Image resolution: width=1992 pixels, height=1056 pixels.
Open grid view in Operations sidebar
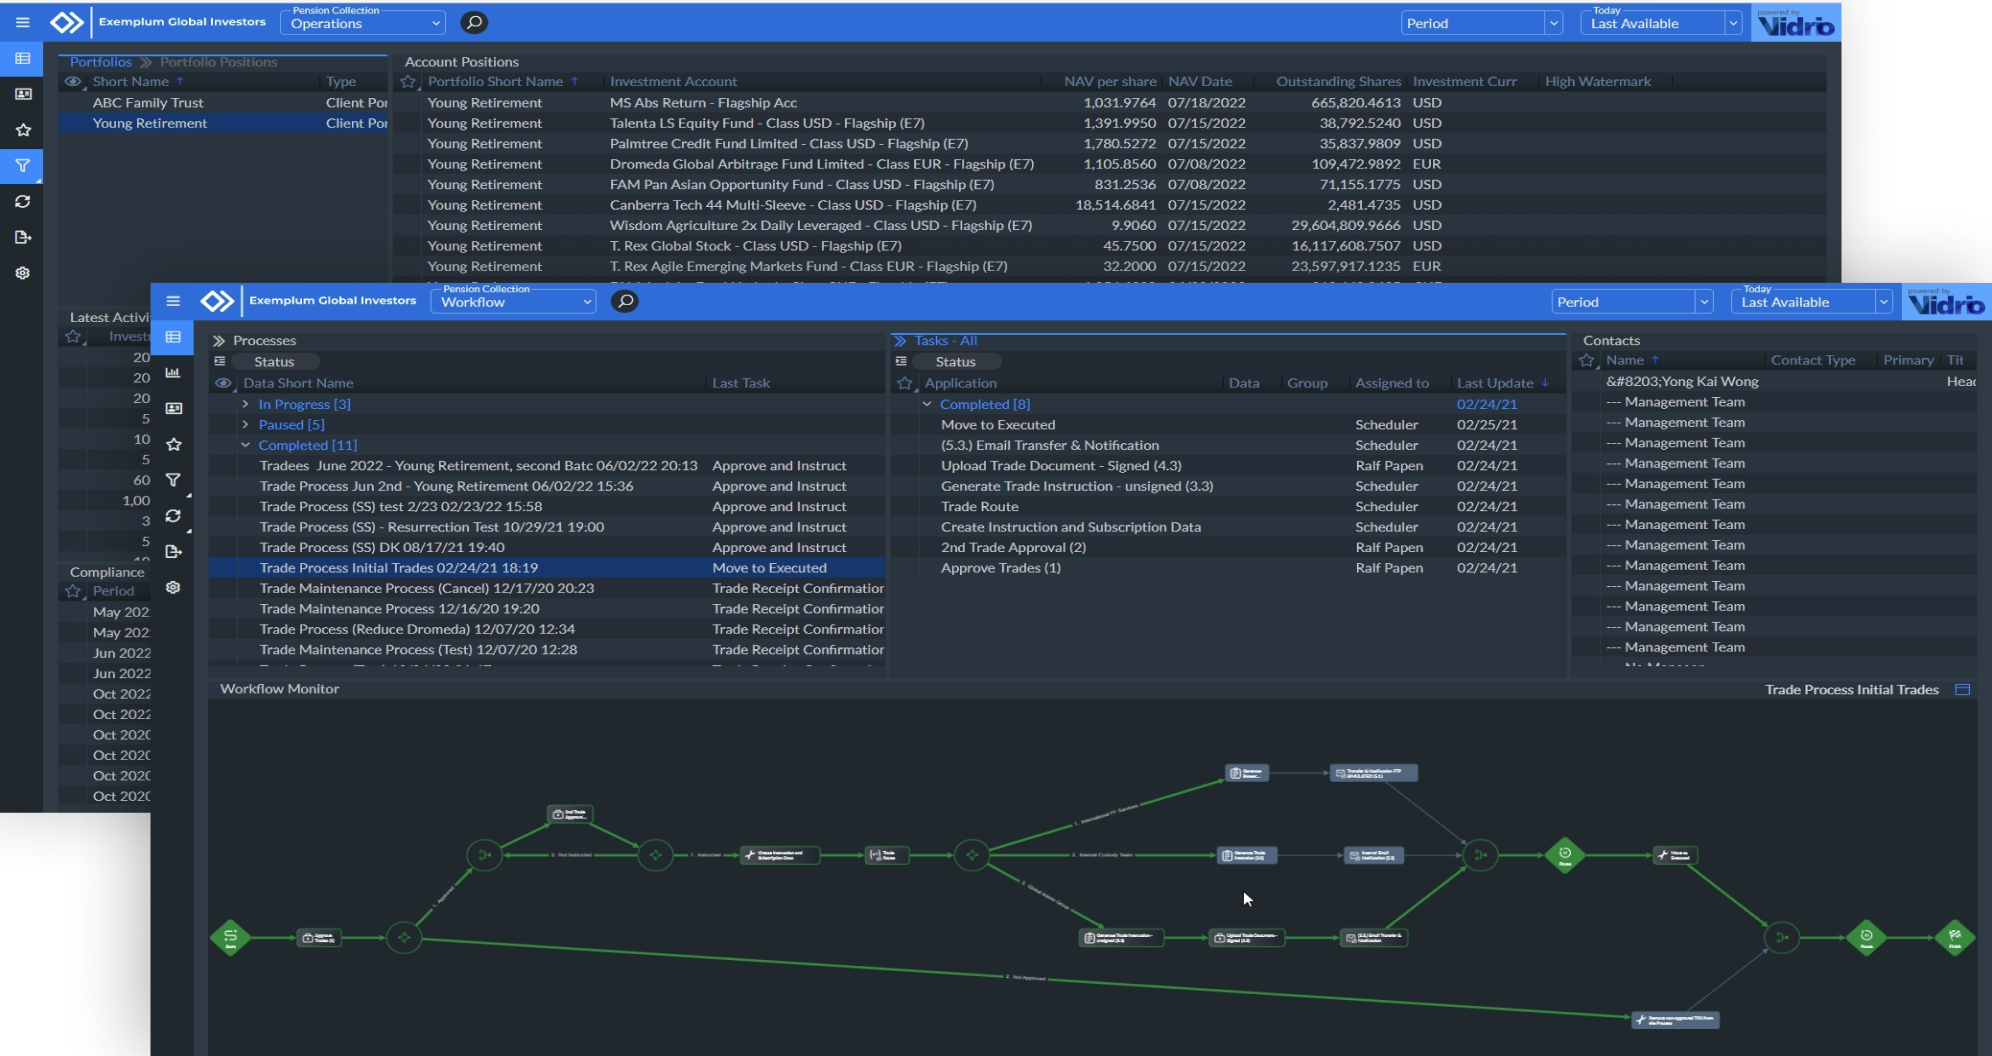pos(22,58)
